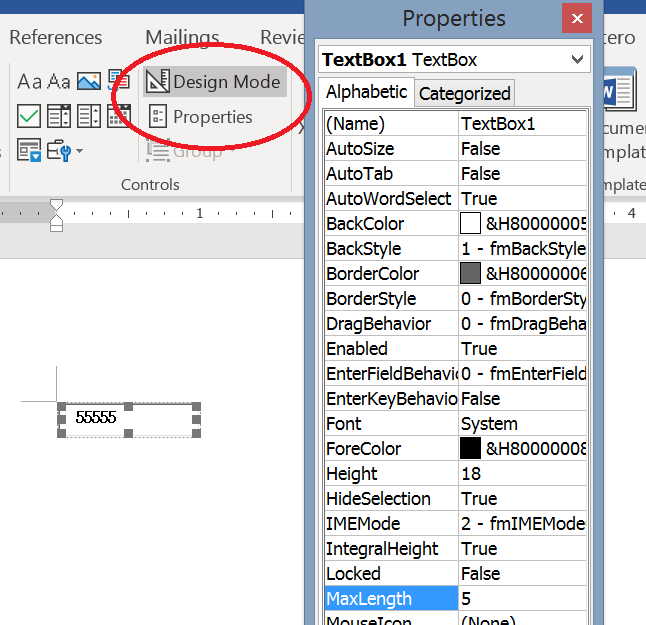Viewport: 646px width, 625px height.
Task: Select the MaxLength value field
Action: [x=522, y=599]
